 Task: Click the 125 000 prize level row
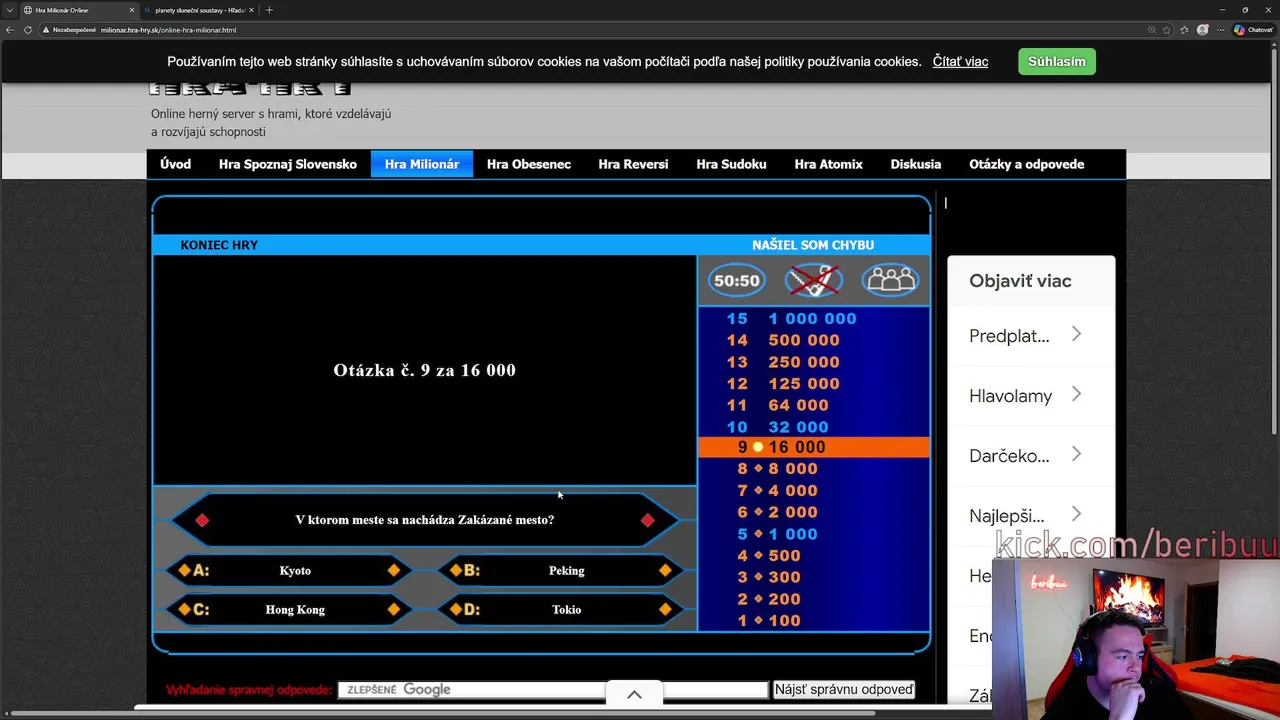tap(813, 383)
